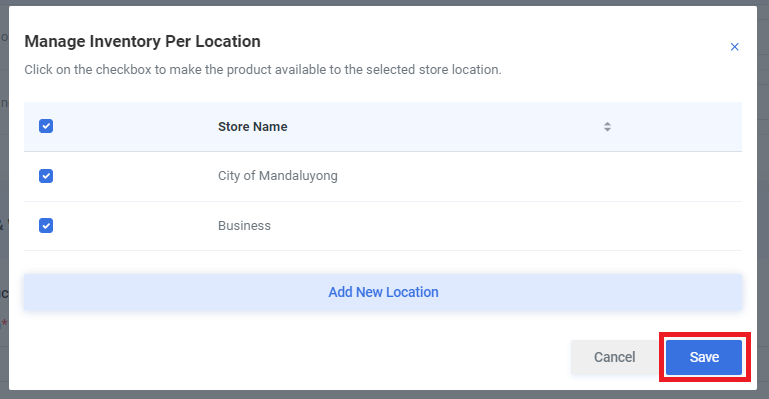
Task: Save the inventory location settings
Action: point(704,357)
